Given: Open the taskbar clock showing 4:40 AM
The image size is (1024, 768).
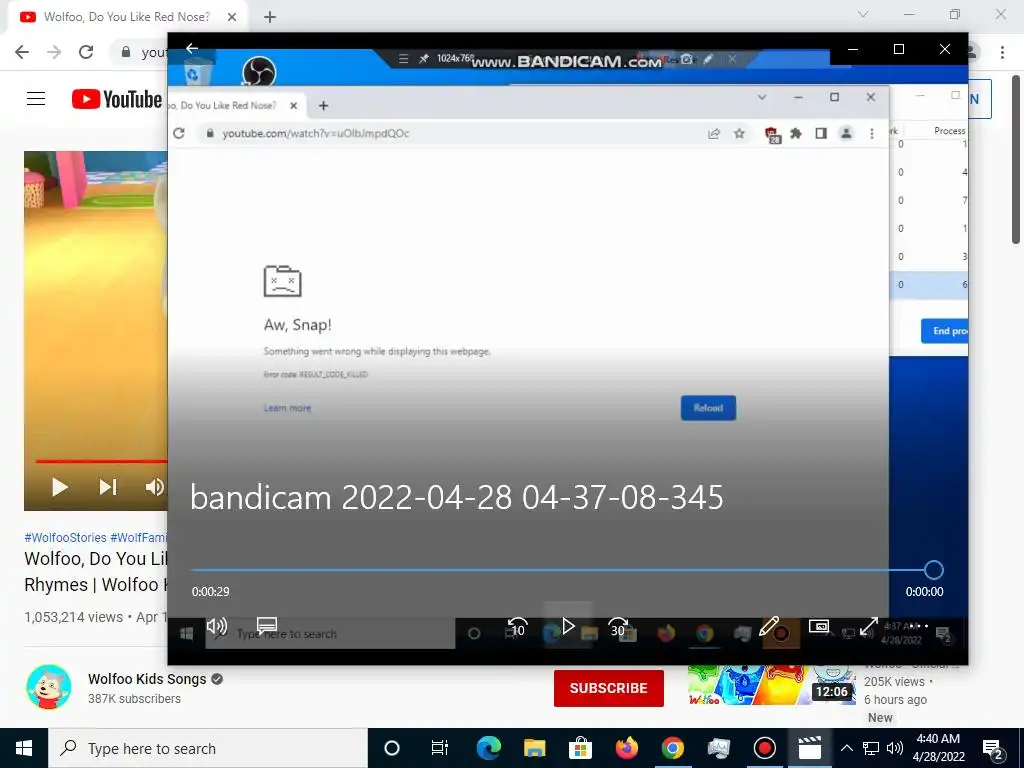Looking at the screenshot, I should point(938,748).
